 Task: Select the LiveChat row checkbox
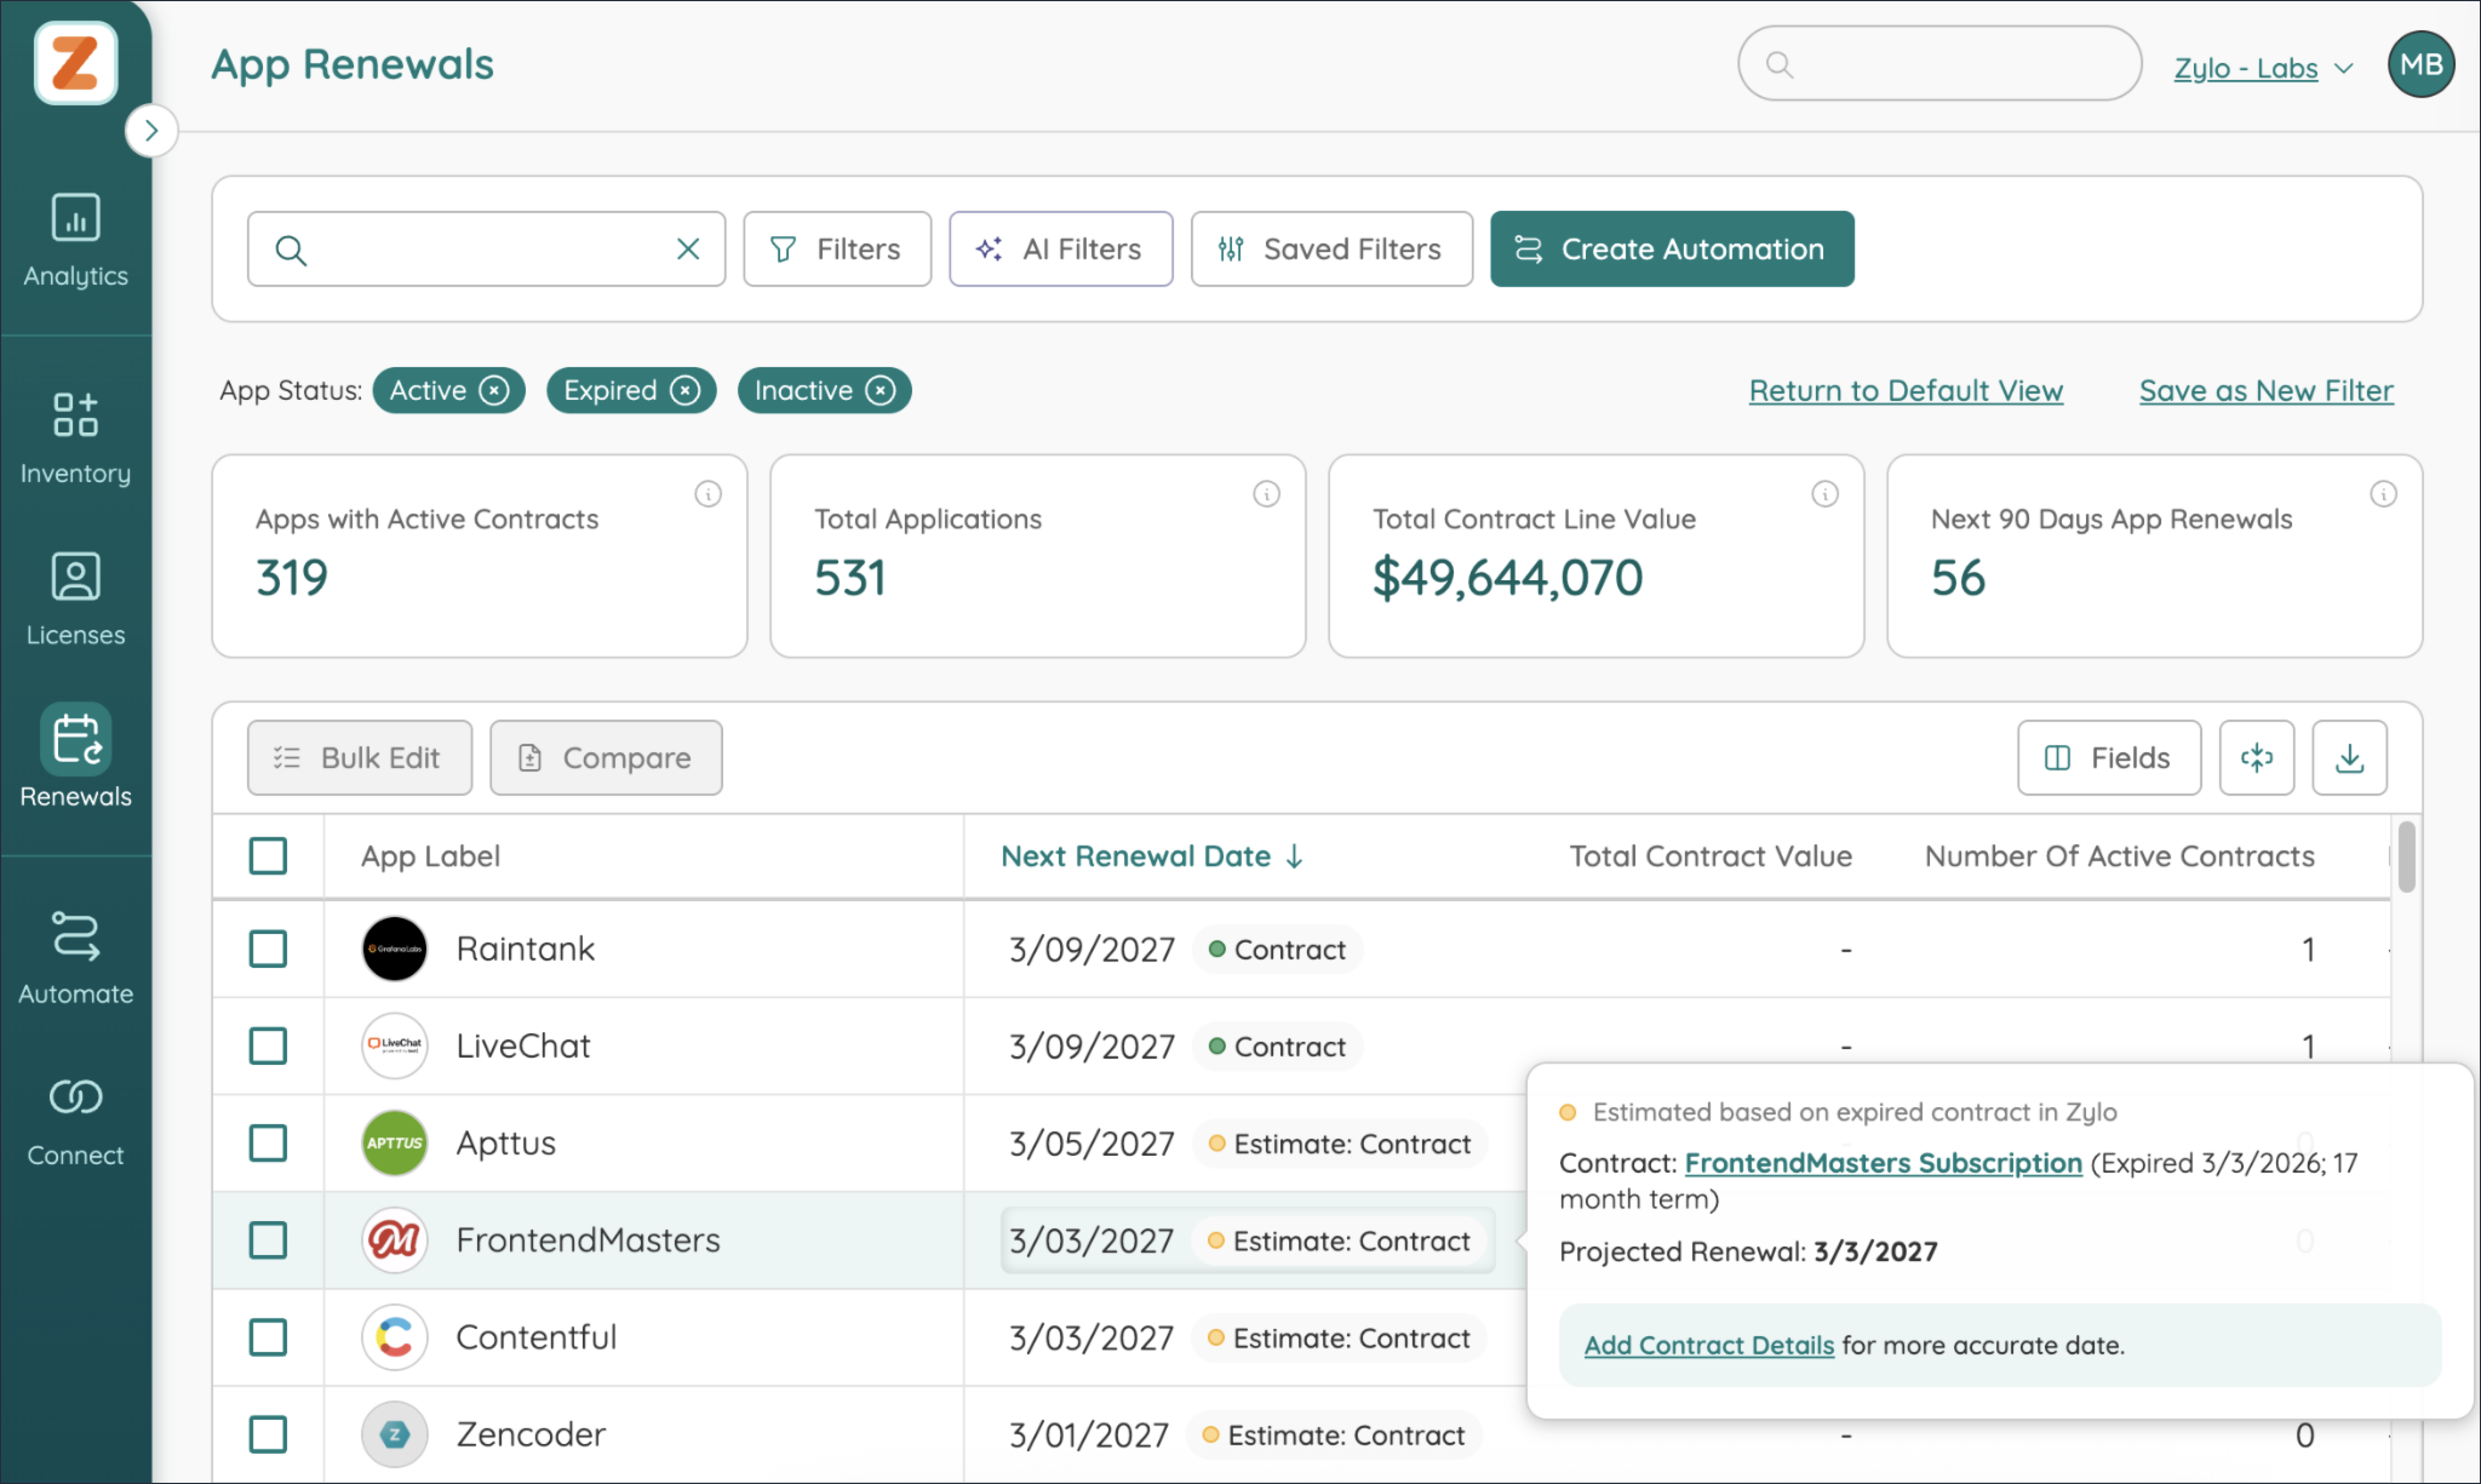coord(268,1046)
